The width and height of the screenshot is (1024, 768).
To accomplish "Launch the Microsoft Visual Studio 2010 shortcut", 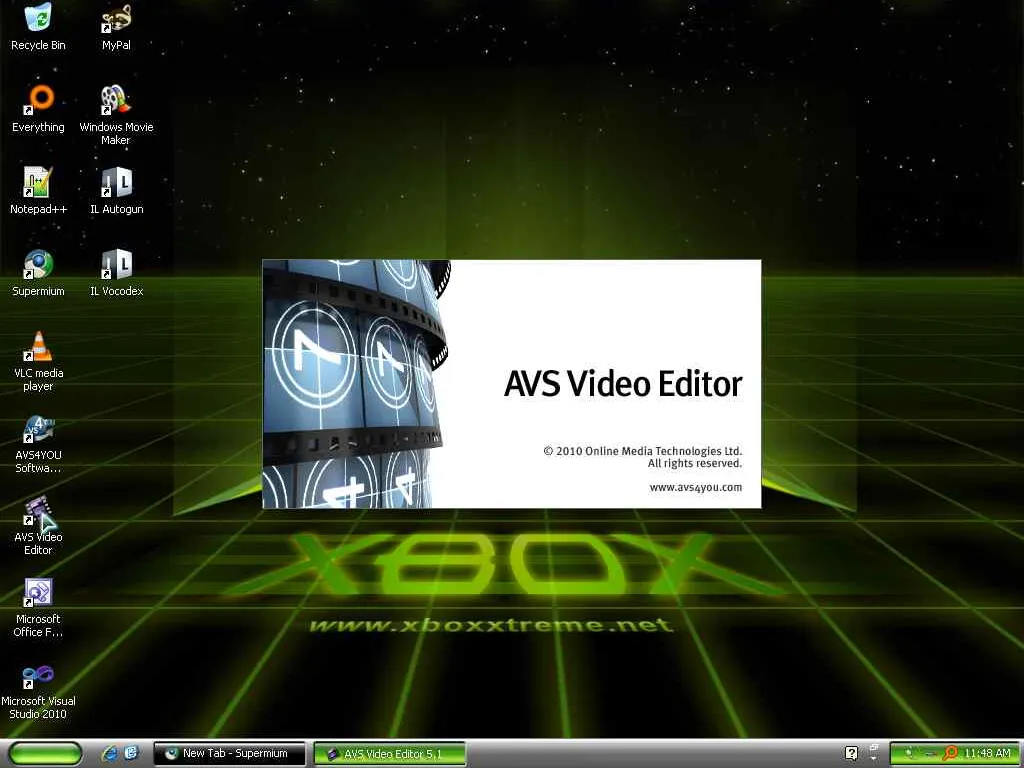I will (38, 690).
